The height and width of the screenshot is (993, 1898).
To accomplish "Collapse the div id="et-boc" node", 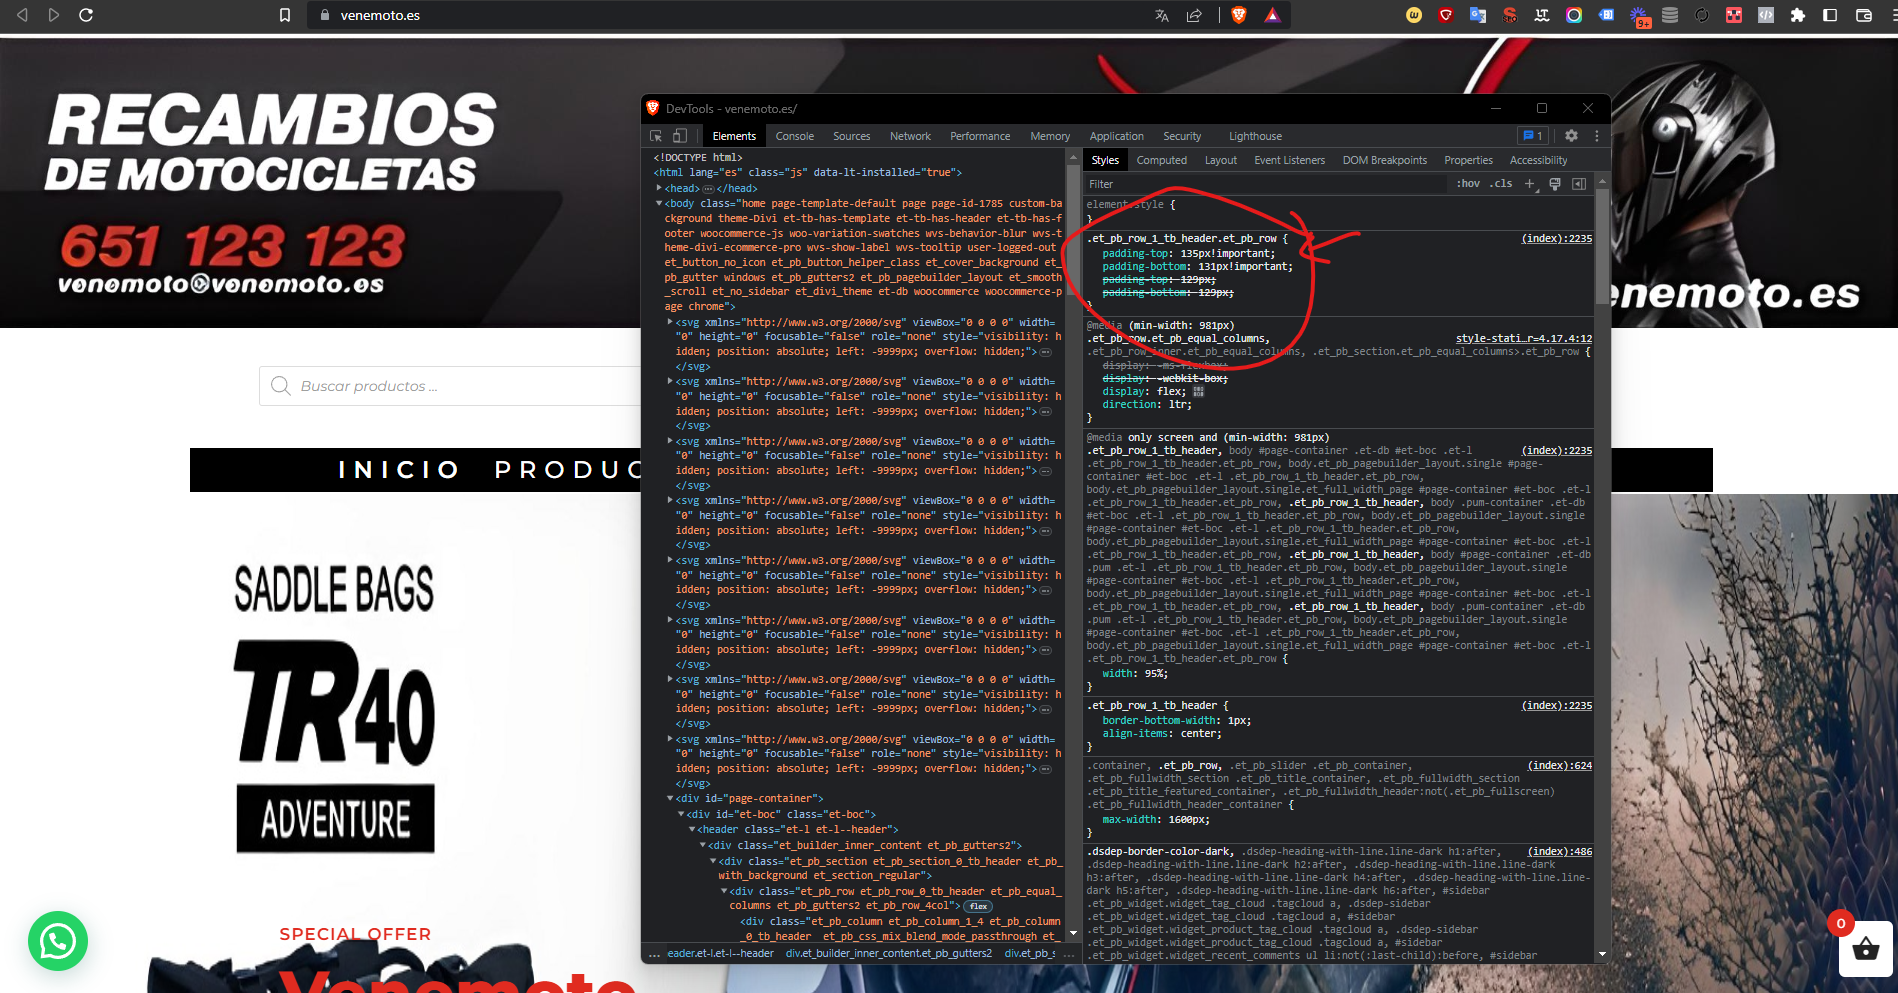I will click(681, 814).
